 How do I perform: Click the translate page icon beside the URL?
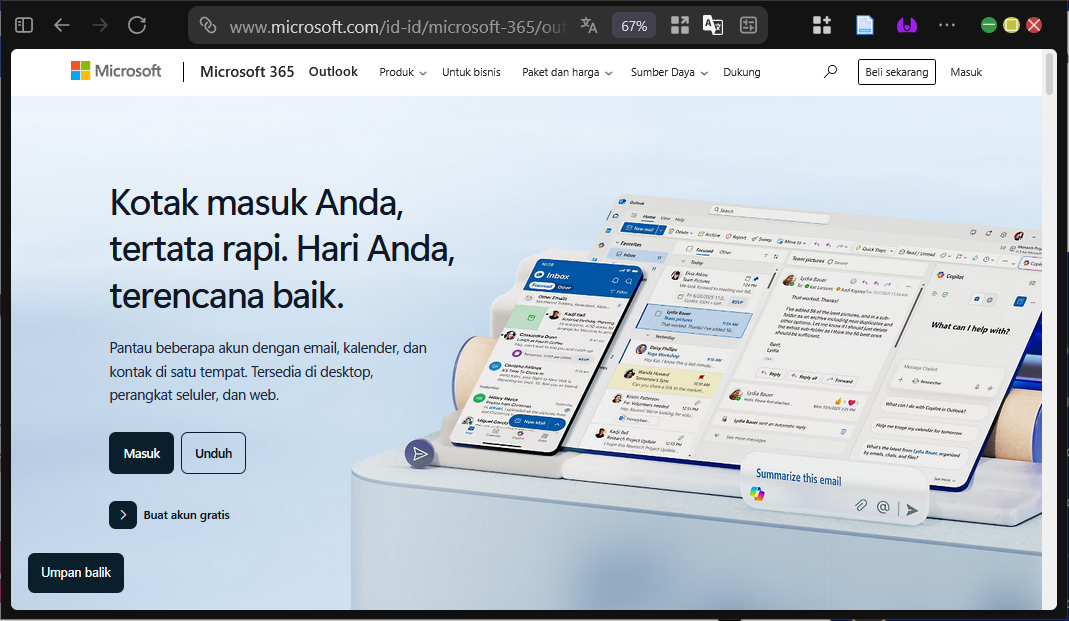pos(588,26)
